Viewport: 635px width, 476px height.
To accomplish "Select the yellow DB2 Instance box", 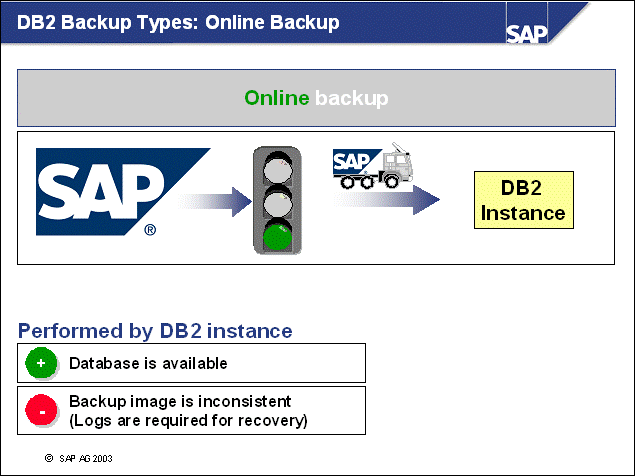I will (x=523, y=200).
